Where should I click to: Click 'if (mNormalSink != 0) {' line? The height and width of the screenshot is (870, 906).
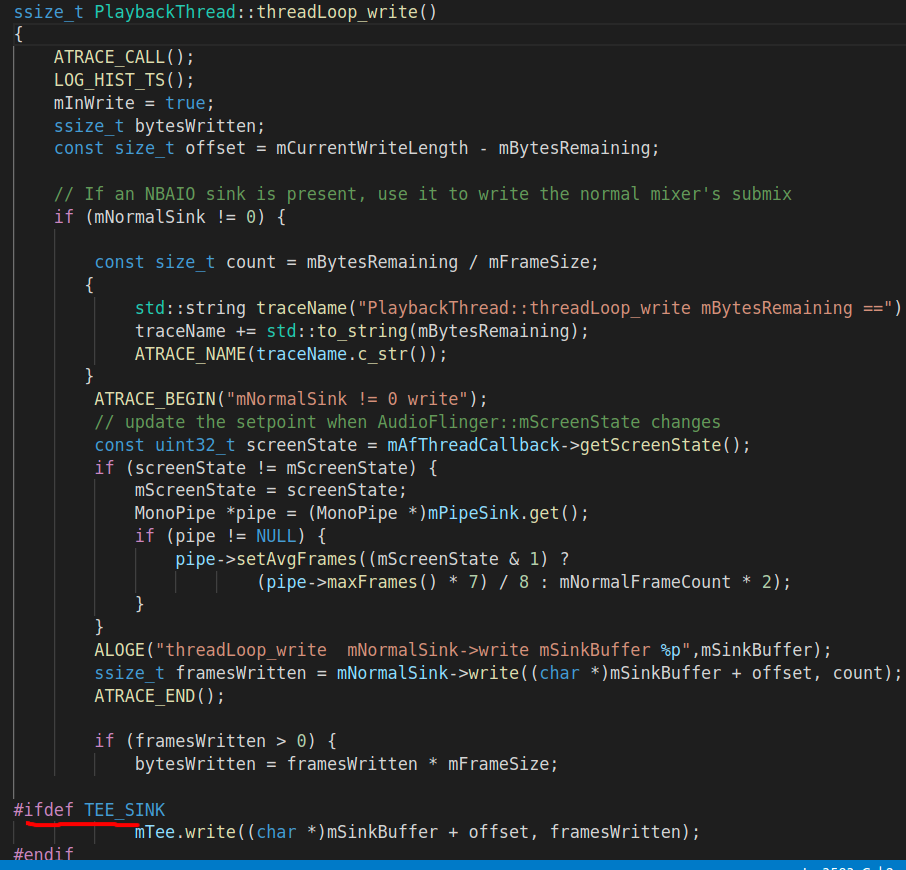(169, 217)
